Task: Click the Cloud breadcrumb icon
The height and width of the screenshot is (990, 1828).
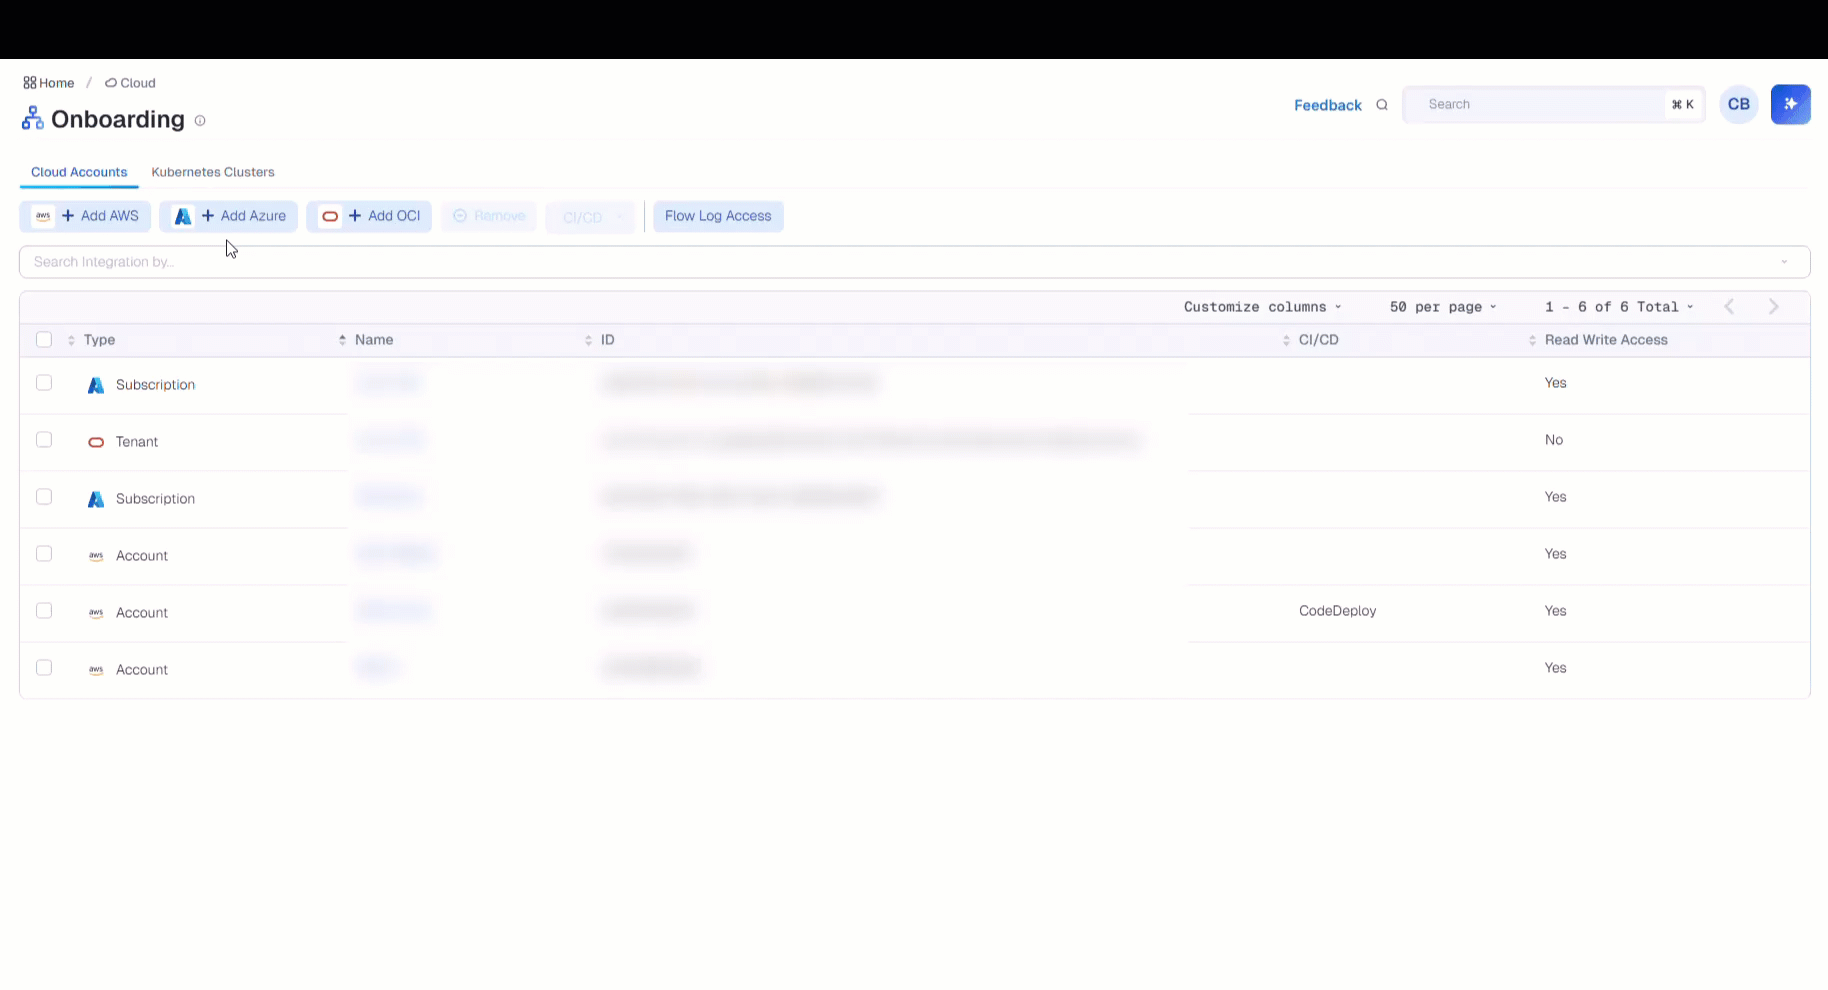Action: point(111,83)
